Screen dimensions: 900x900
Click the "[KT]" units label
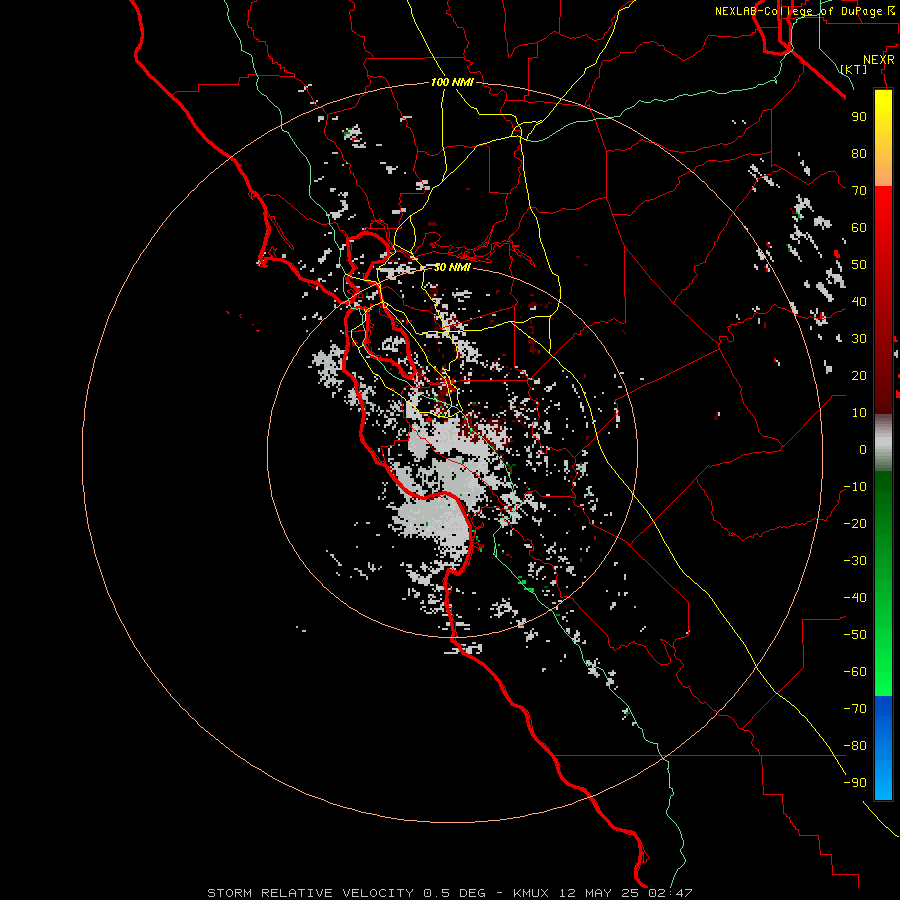coord(854,69)
